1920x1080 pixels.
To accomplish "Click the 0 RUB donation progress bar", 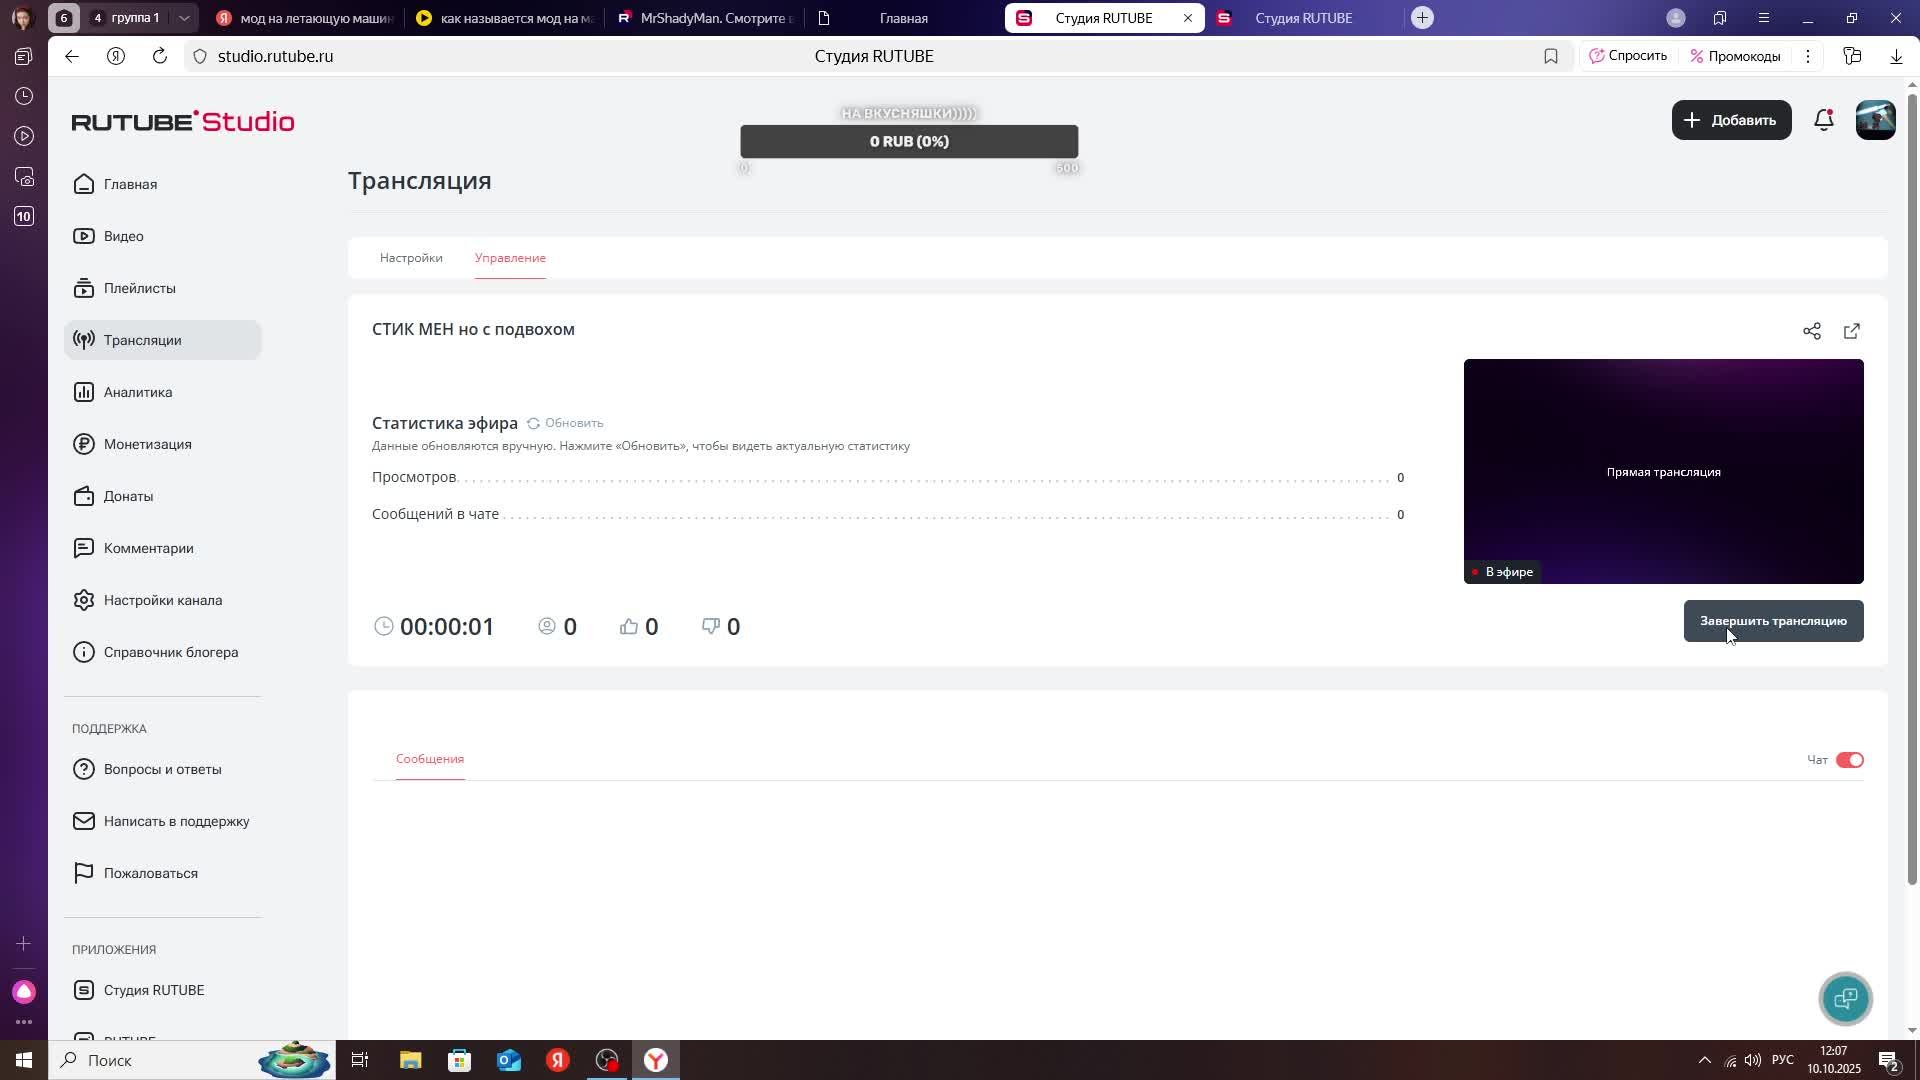I will [x=908, y=141].
